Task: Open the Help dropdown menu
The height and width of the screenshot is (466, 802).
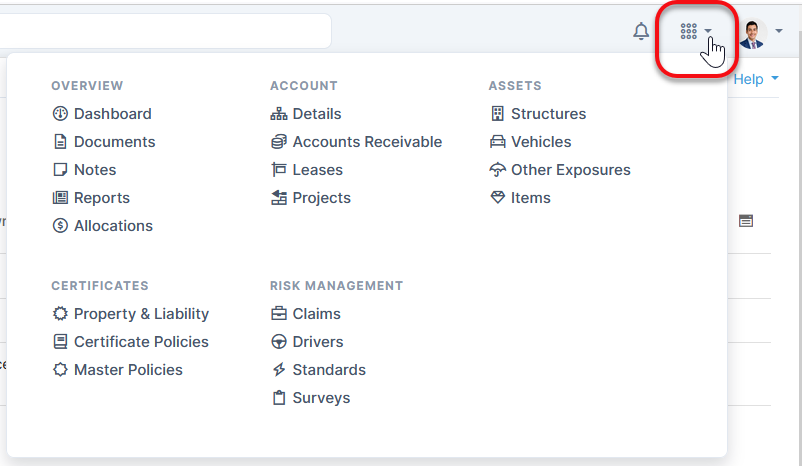Action: pyautogui.click(x=755, y=79)
